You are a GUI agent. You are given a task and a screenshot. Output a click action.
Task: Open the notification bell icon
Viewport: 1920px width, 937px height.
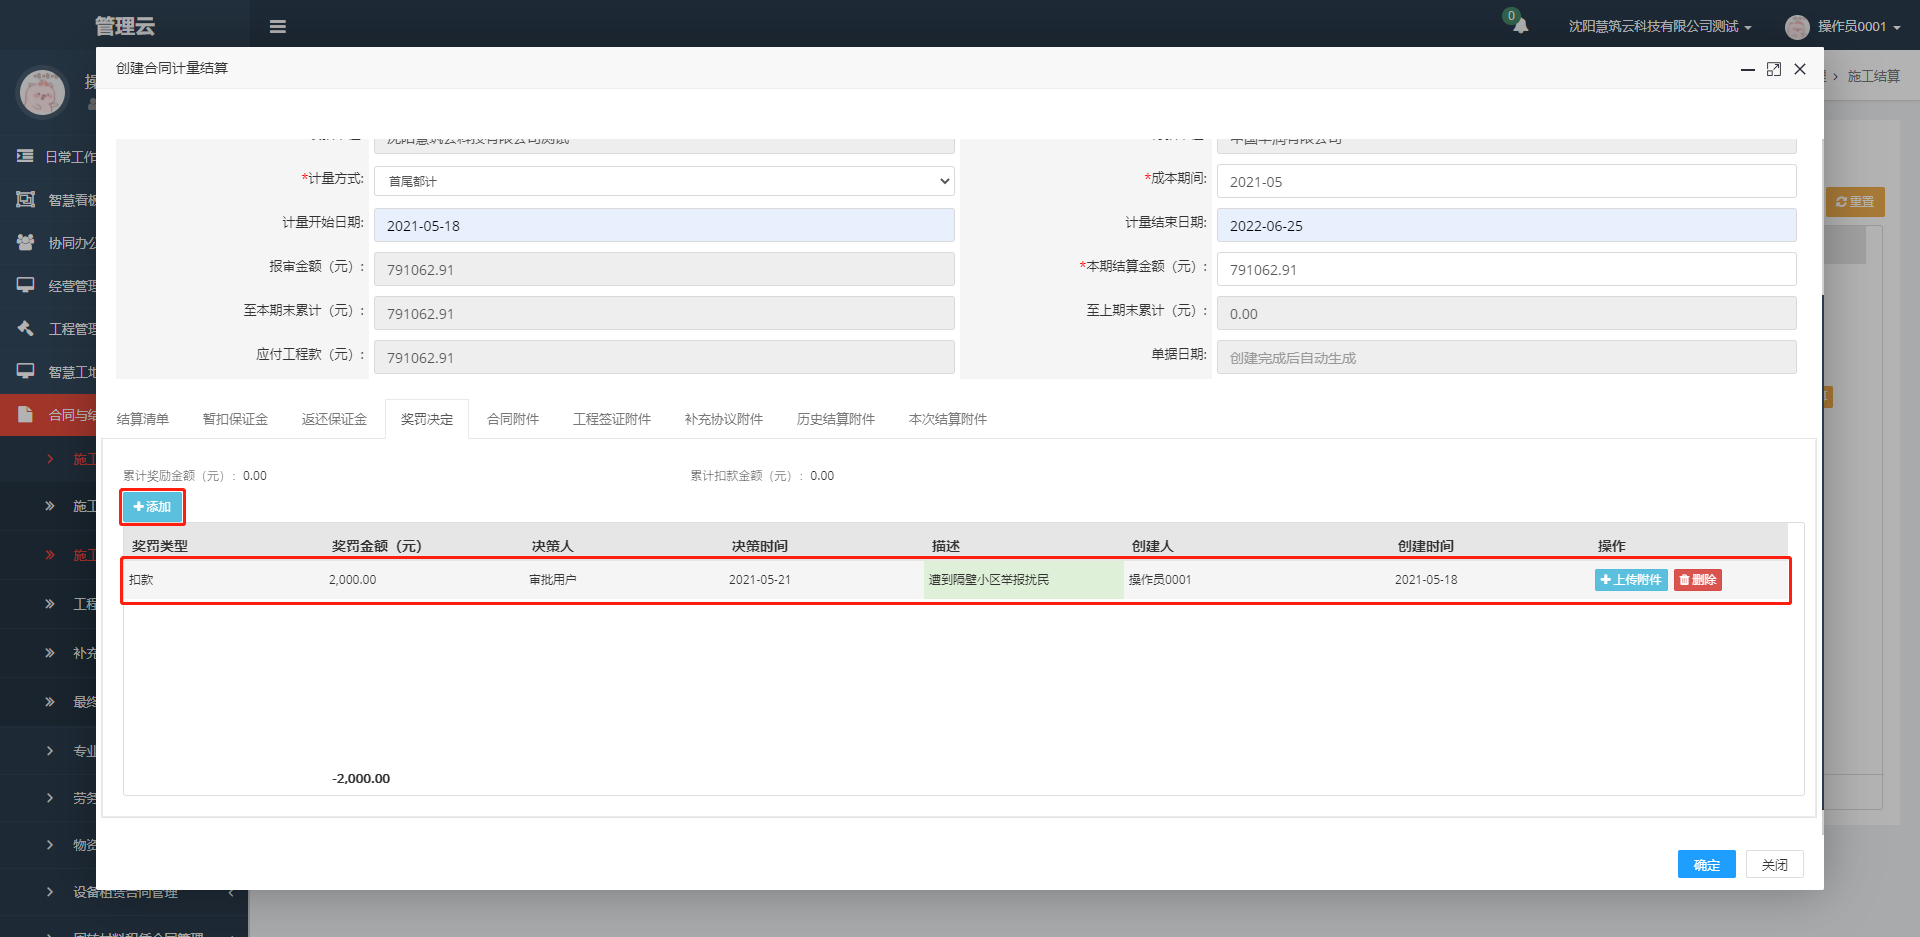point(1520,26)
